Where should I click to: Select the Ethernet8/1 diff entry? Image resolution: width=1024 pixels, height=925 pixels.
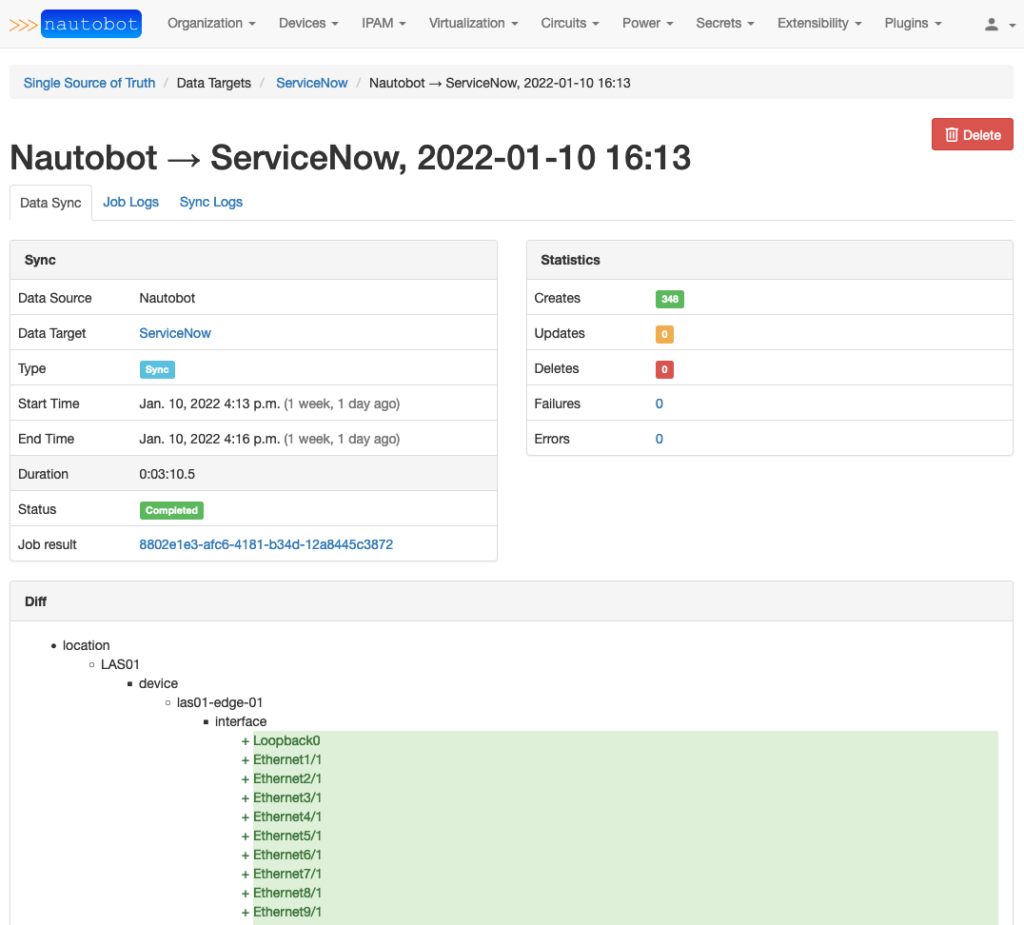[x=287, y=892]
